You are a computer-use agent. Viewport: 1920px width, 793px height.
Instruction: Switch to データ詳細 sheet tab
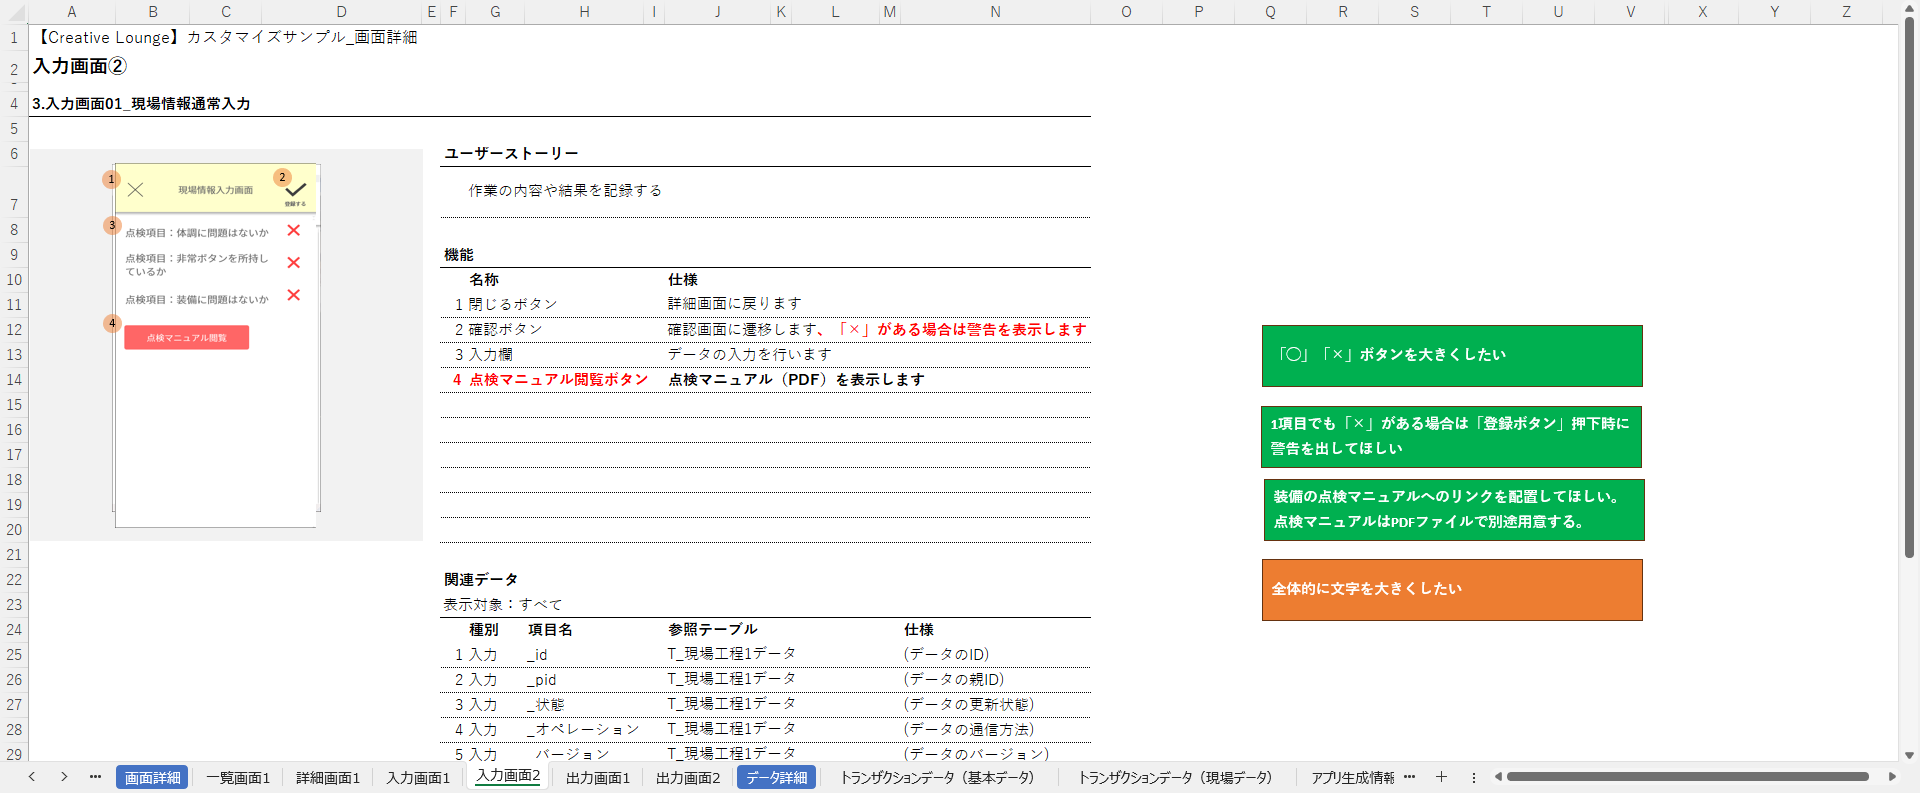[x=777, y=778]
